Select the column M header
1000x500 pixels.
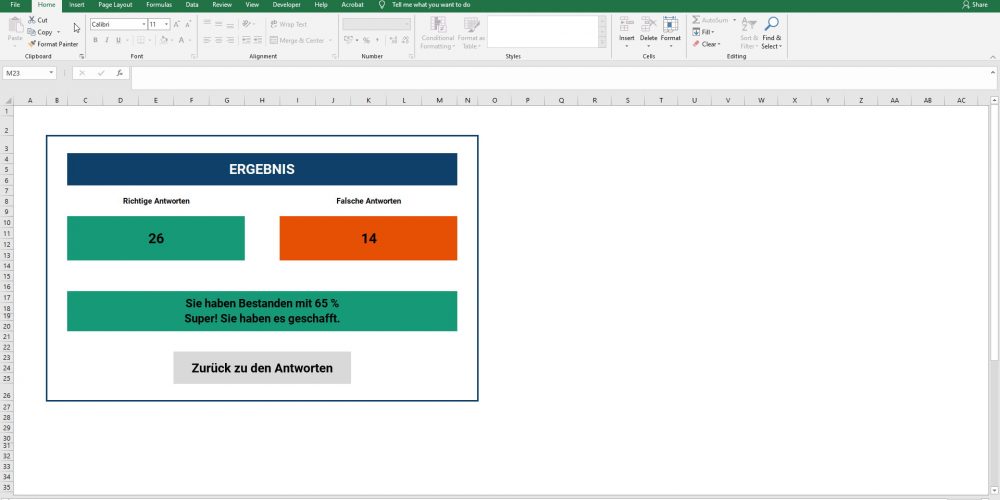(440, 101)
